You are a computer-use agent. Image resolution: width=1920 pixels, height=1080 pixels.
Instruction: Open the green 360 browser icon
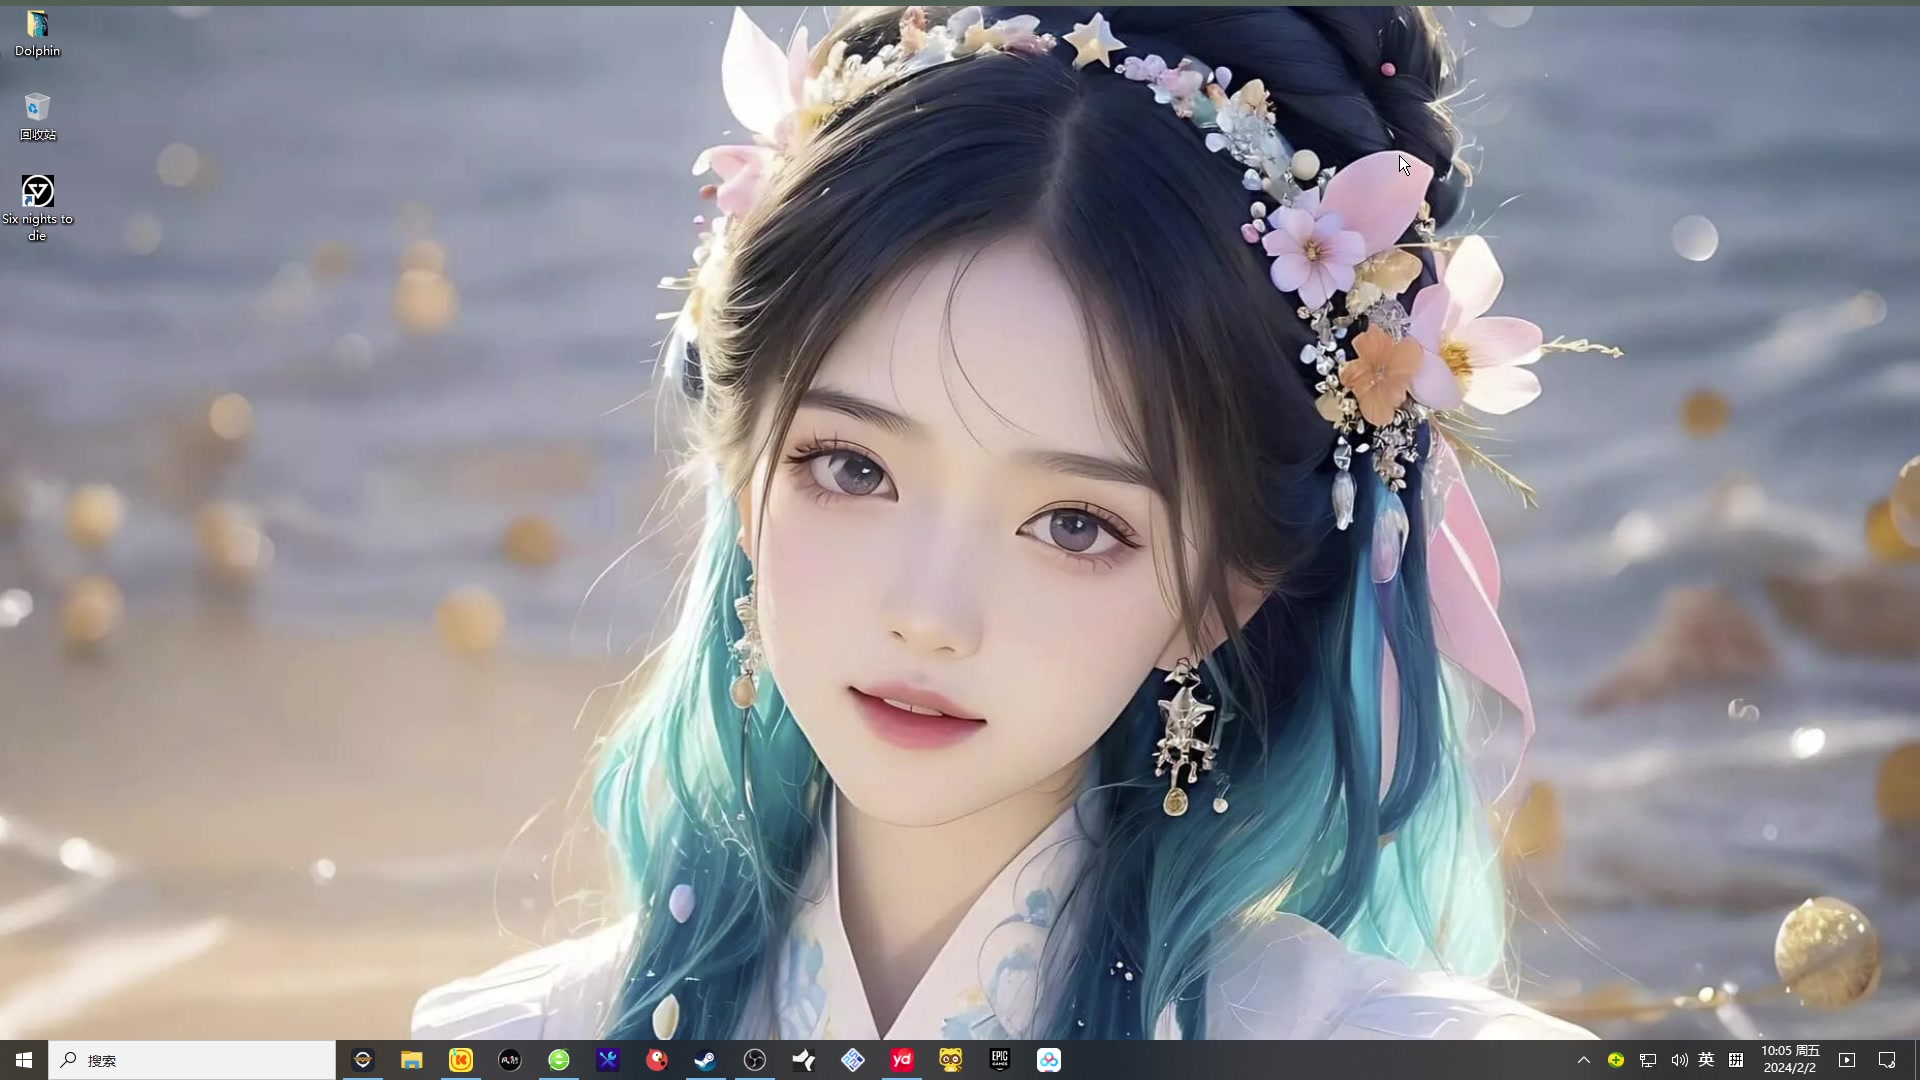click(559, 1060)
